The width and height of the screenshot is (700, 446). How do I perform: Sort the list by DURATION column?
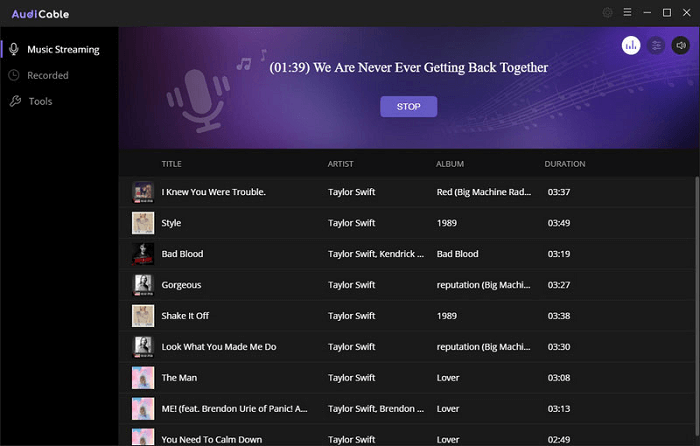(x=565, y=163)
